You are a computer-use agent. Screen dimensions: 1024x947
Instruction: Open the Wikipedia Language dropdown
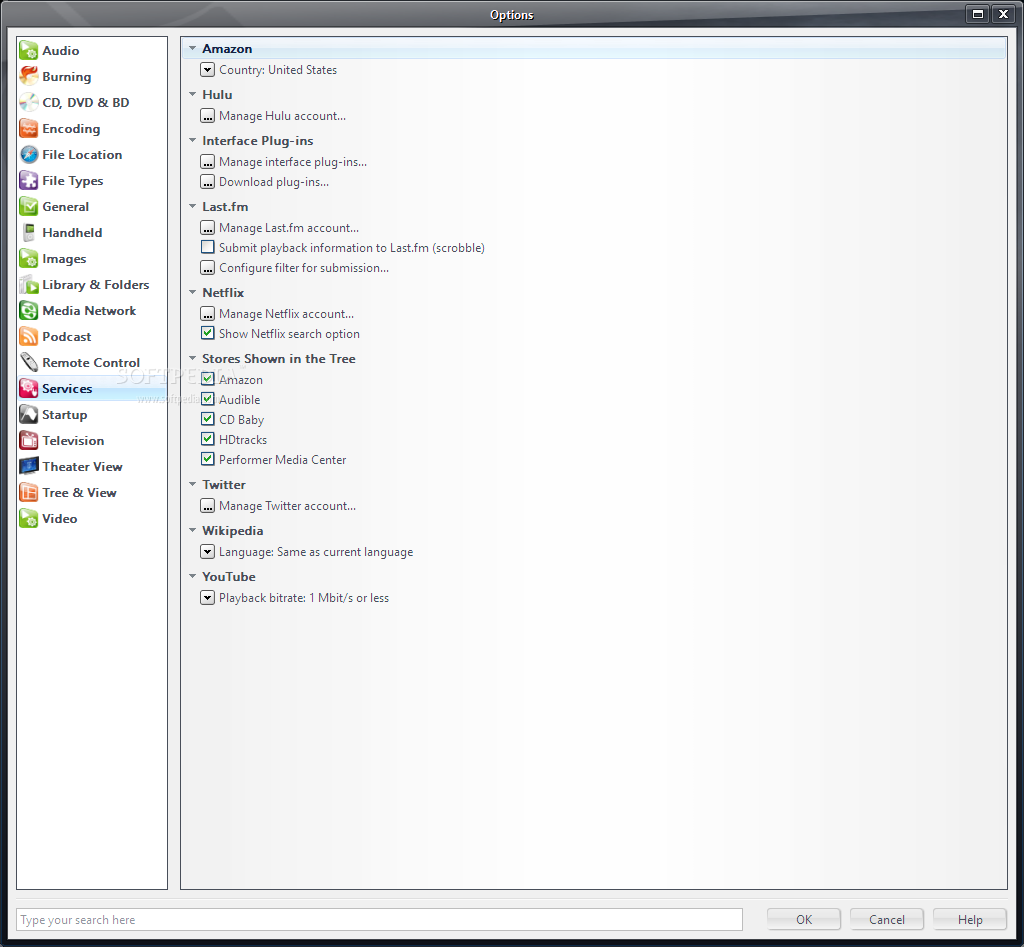pos(208,552)
